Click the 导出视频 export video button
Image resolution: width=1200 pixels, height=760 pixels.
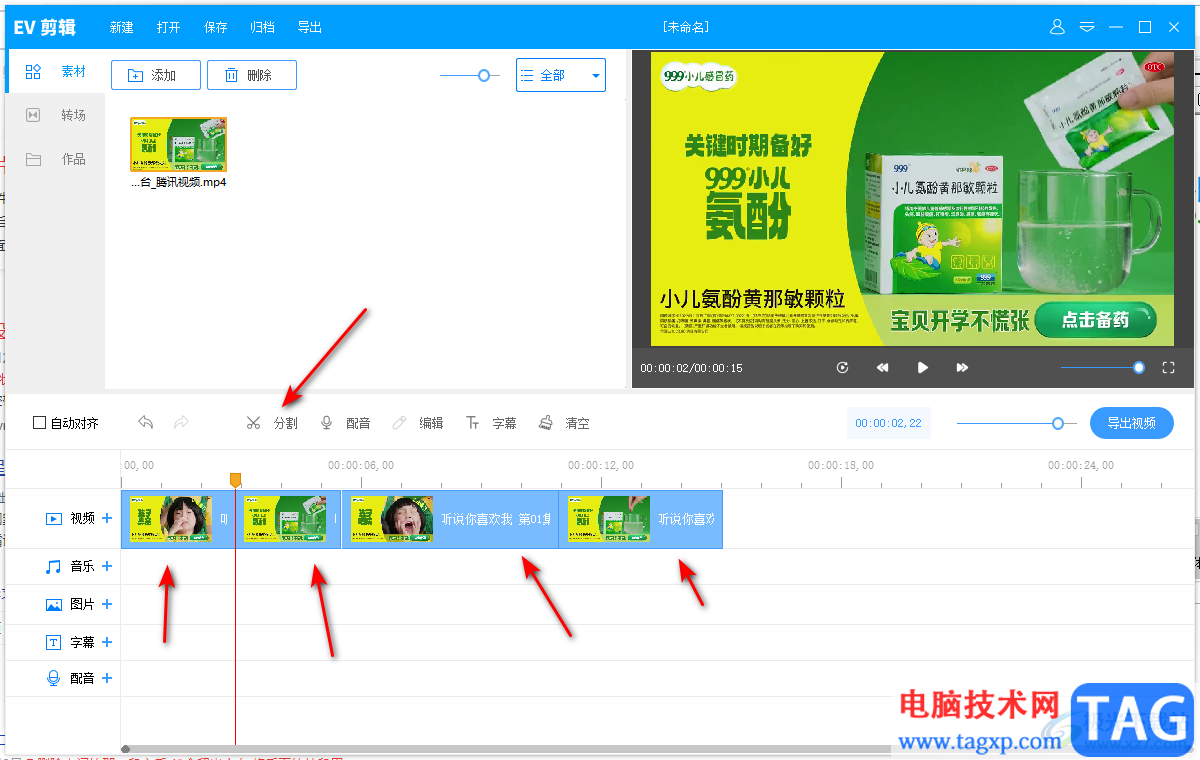(1132, 423)
